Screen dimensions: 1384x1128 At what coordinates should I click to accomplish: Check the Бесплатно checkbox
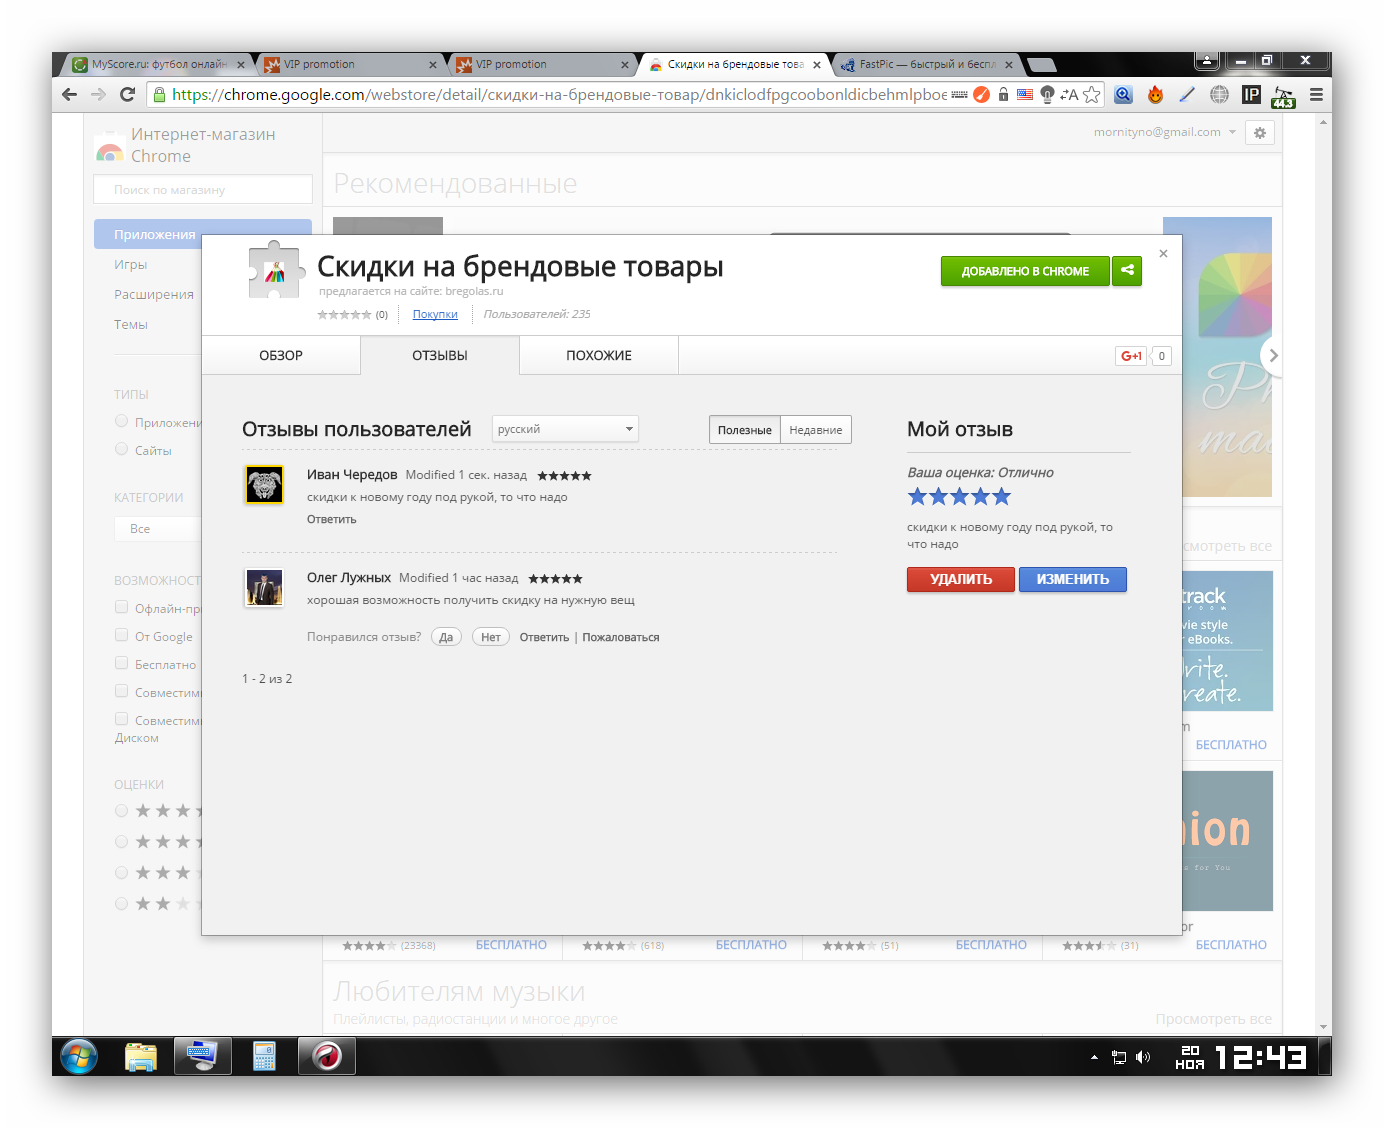pos(121,663)
